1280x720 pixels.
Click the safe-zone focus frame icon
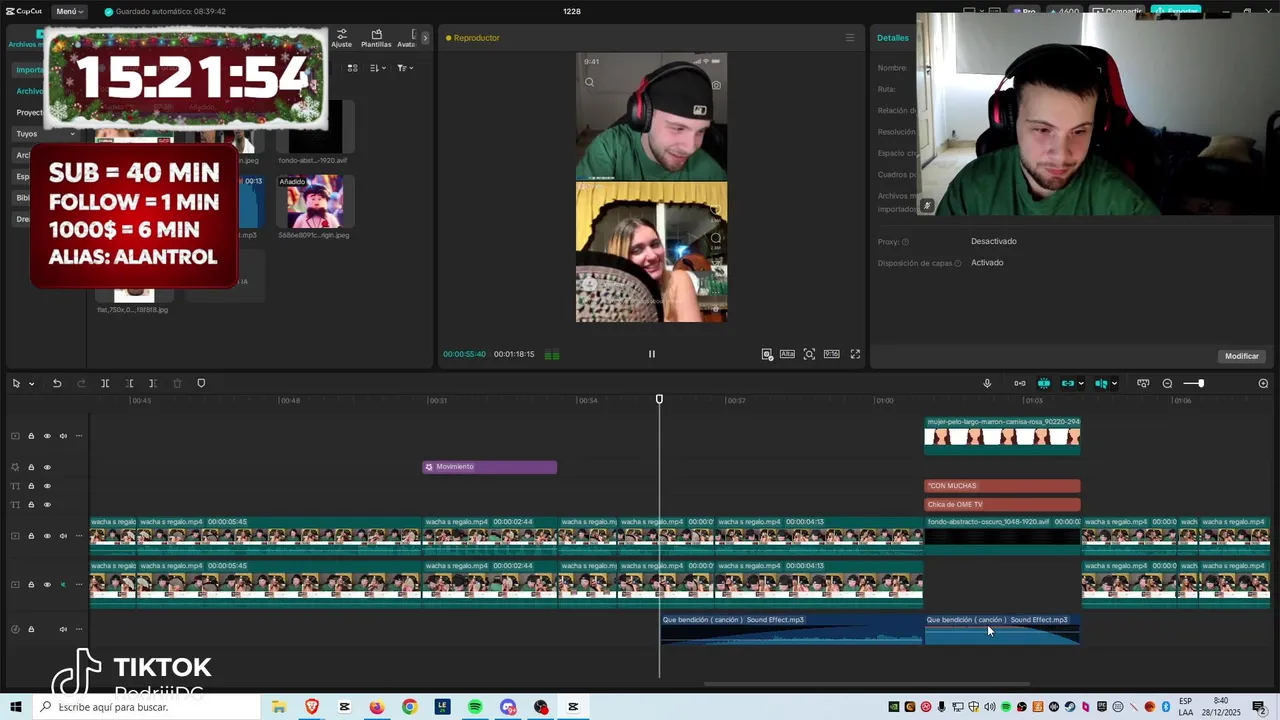click(810, 354)
